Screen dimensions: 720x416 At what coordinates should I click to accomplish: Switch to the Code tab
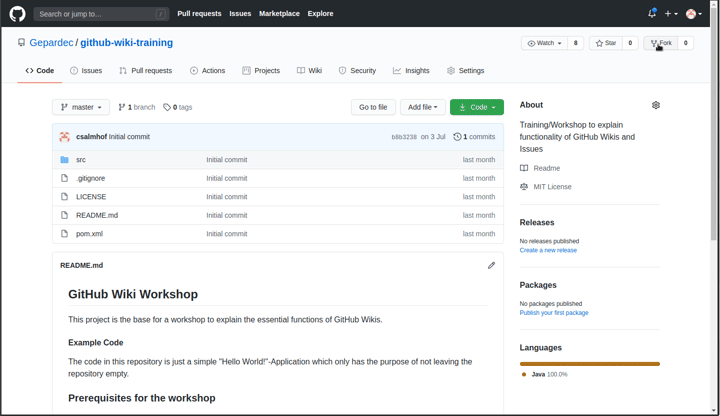pos(39,71)
